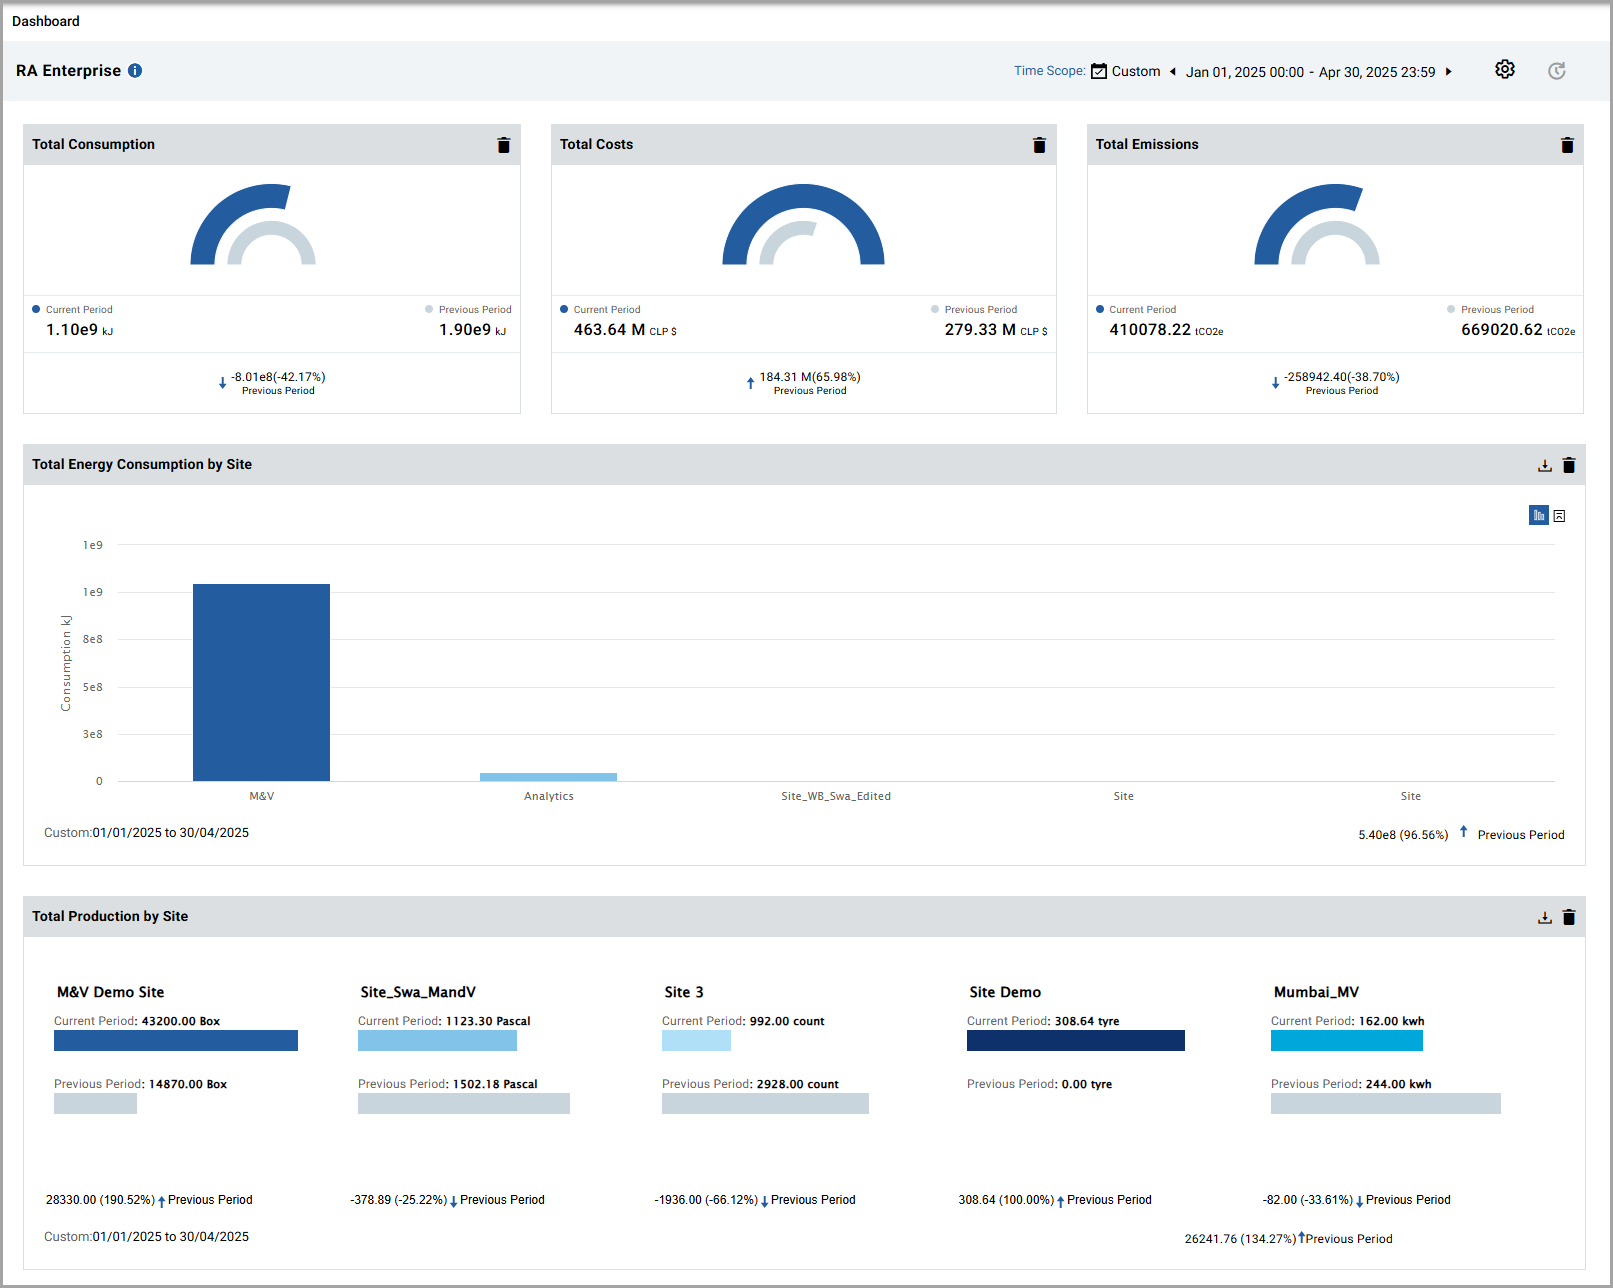The width and height of the screenshot is (1613, 1288).
Task: Click the refresh dashboard icon
Action: pos(1556,71)
